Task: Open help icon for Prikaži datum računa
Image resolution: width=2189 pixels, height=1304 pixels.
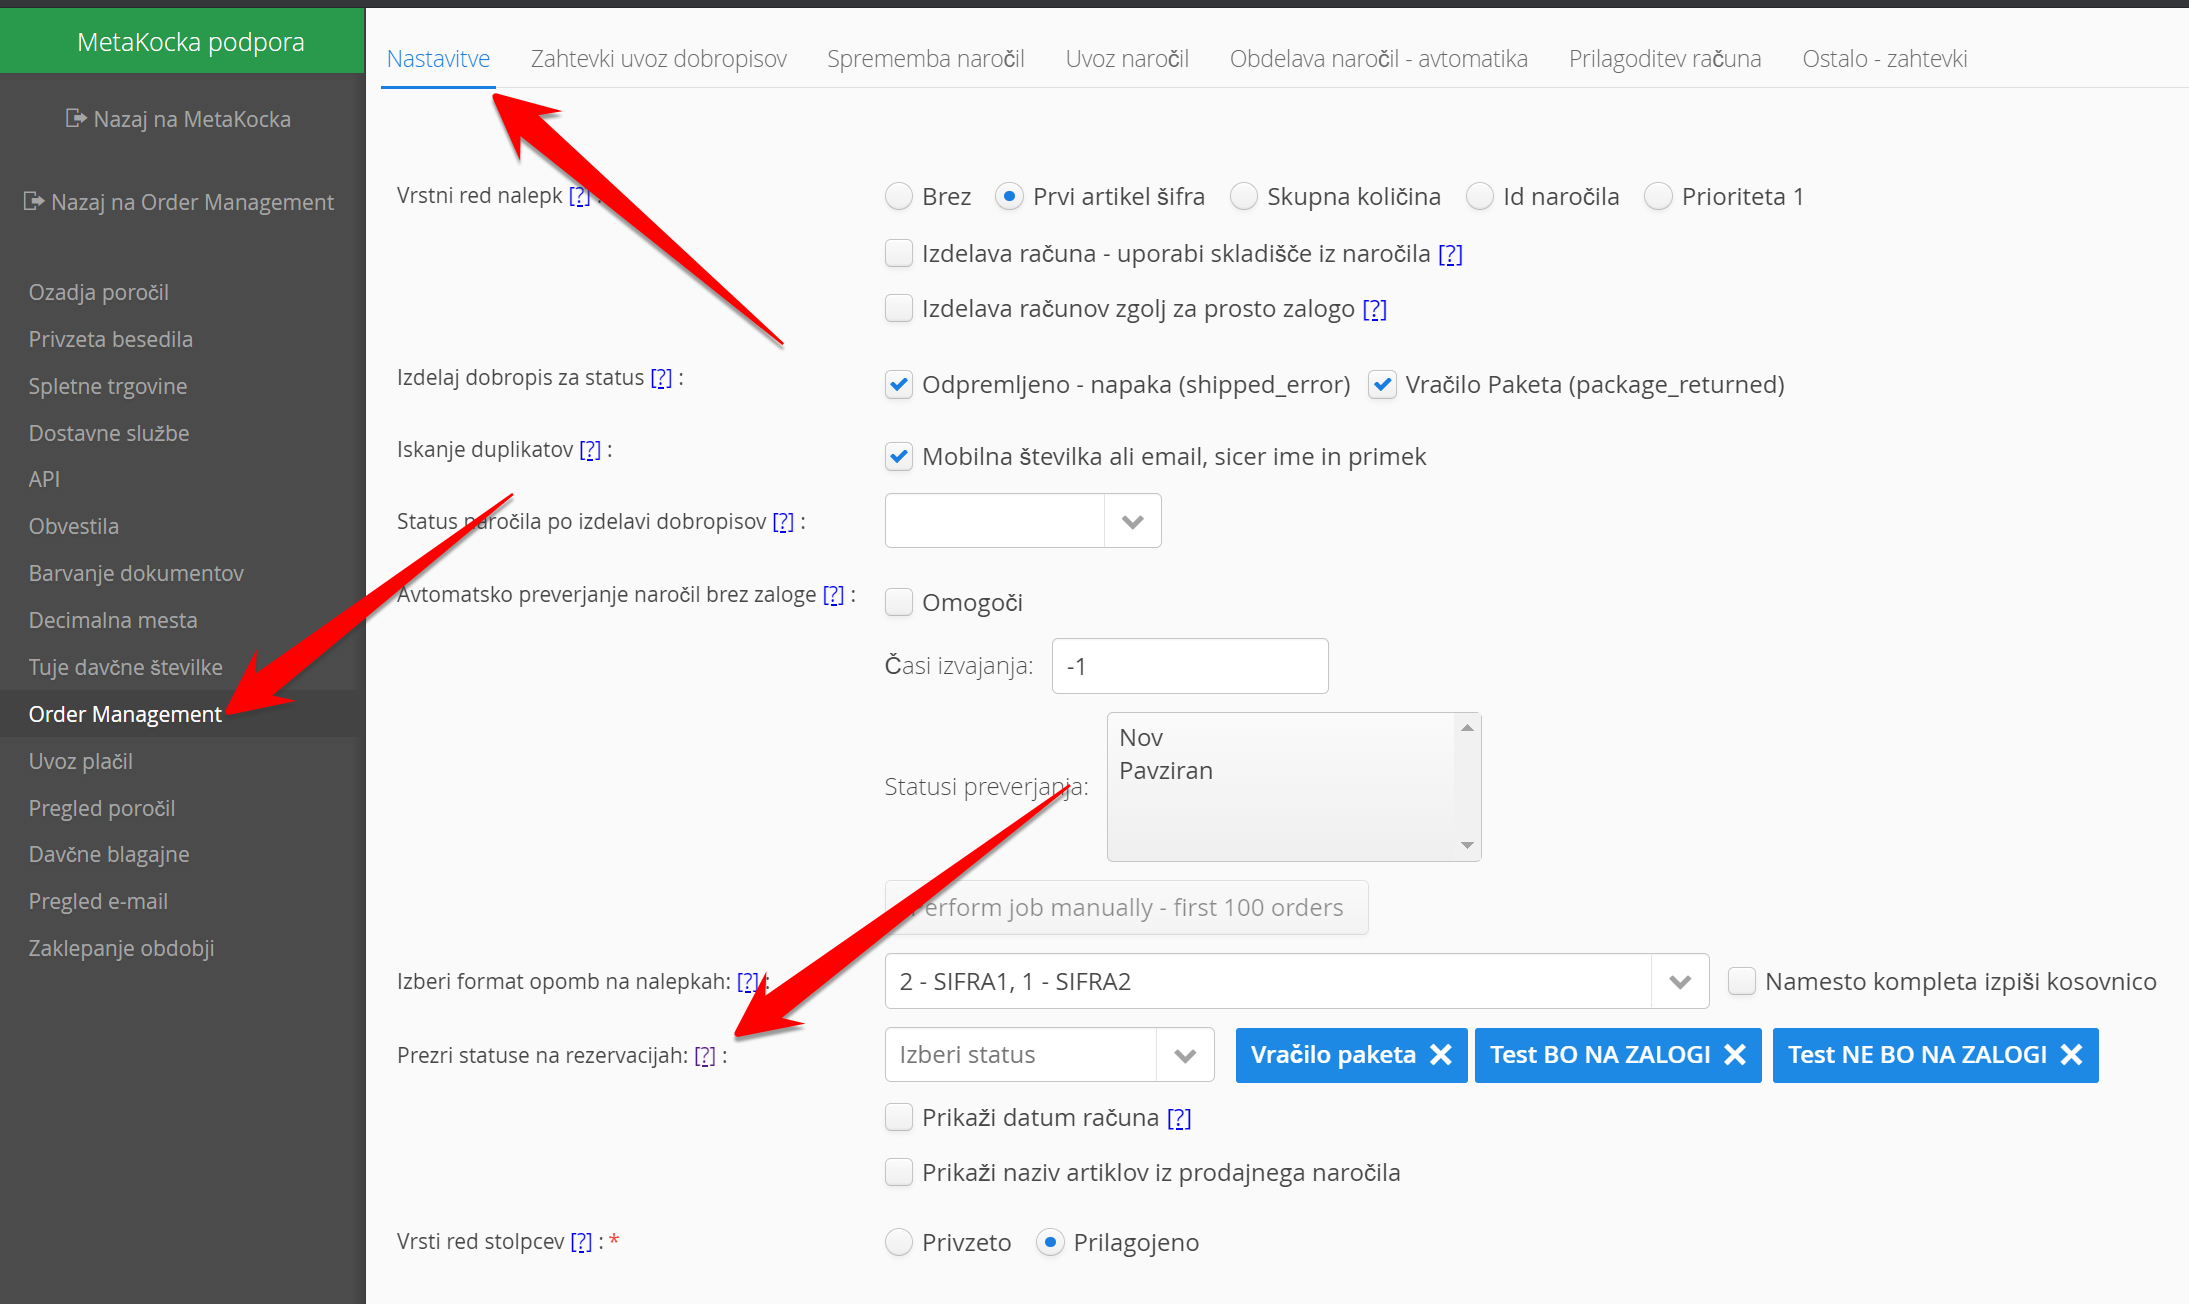Action: (x=1179, y=1118)
